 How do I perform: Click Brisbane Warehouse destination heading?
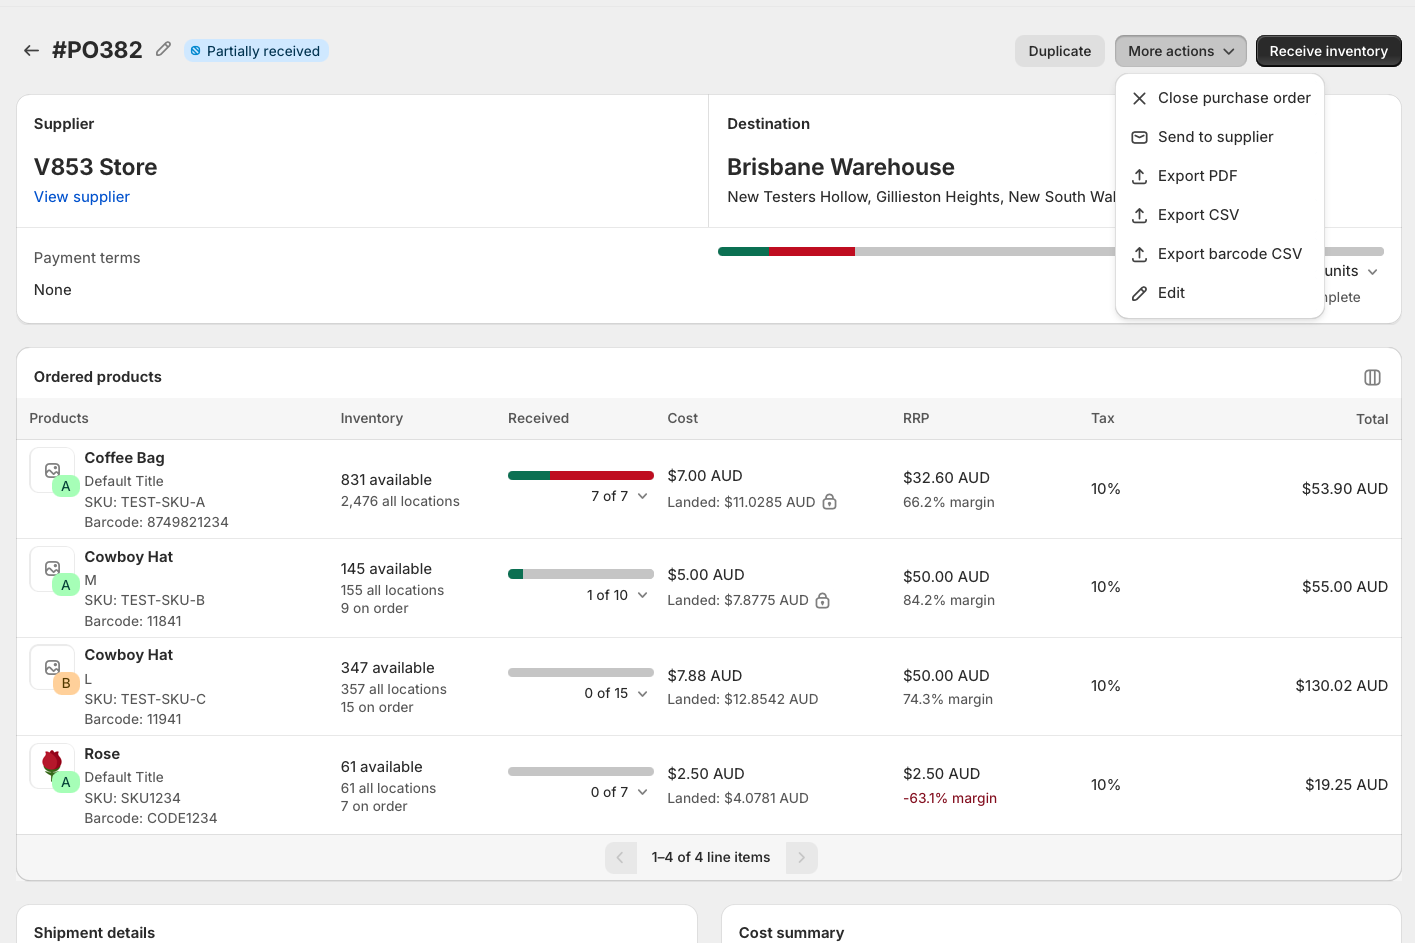(x=841, y=167)
